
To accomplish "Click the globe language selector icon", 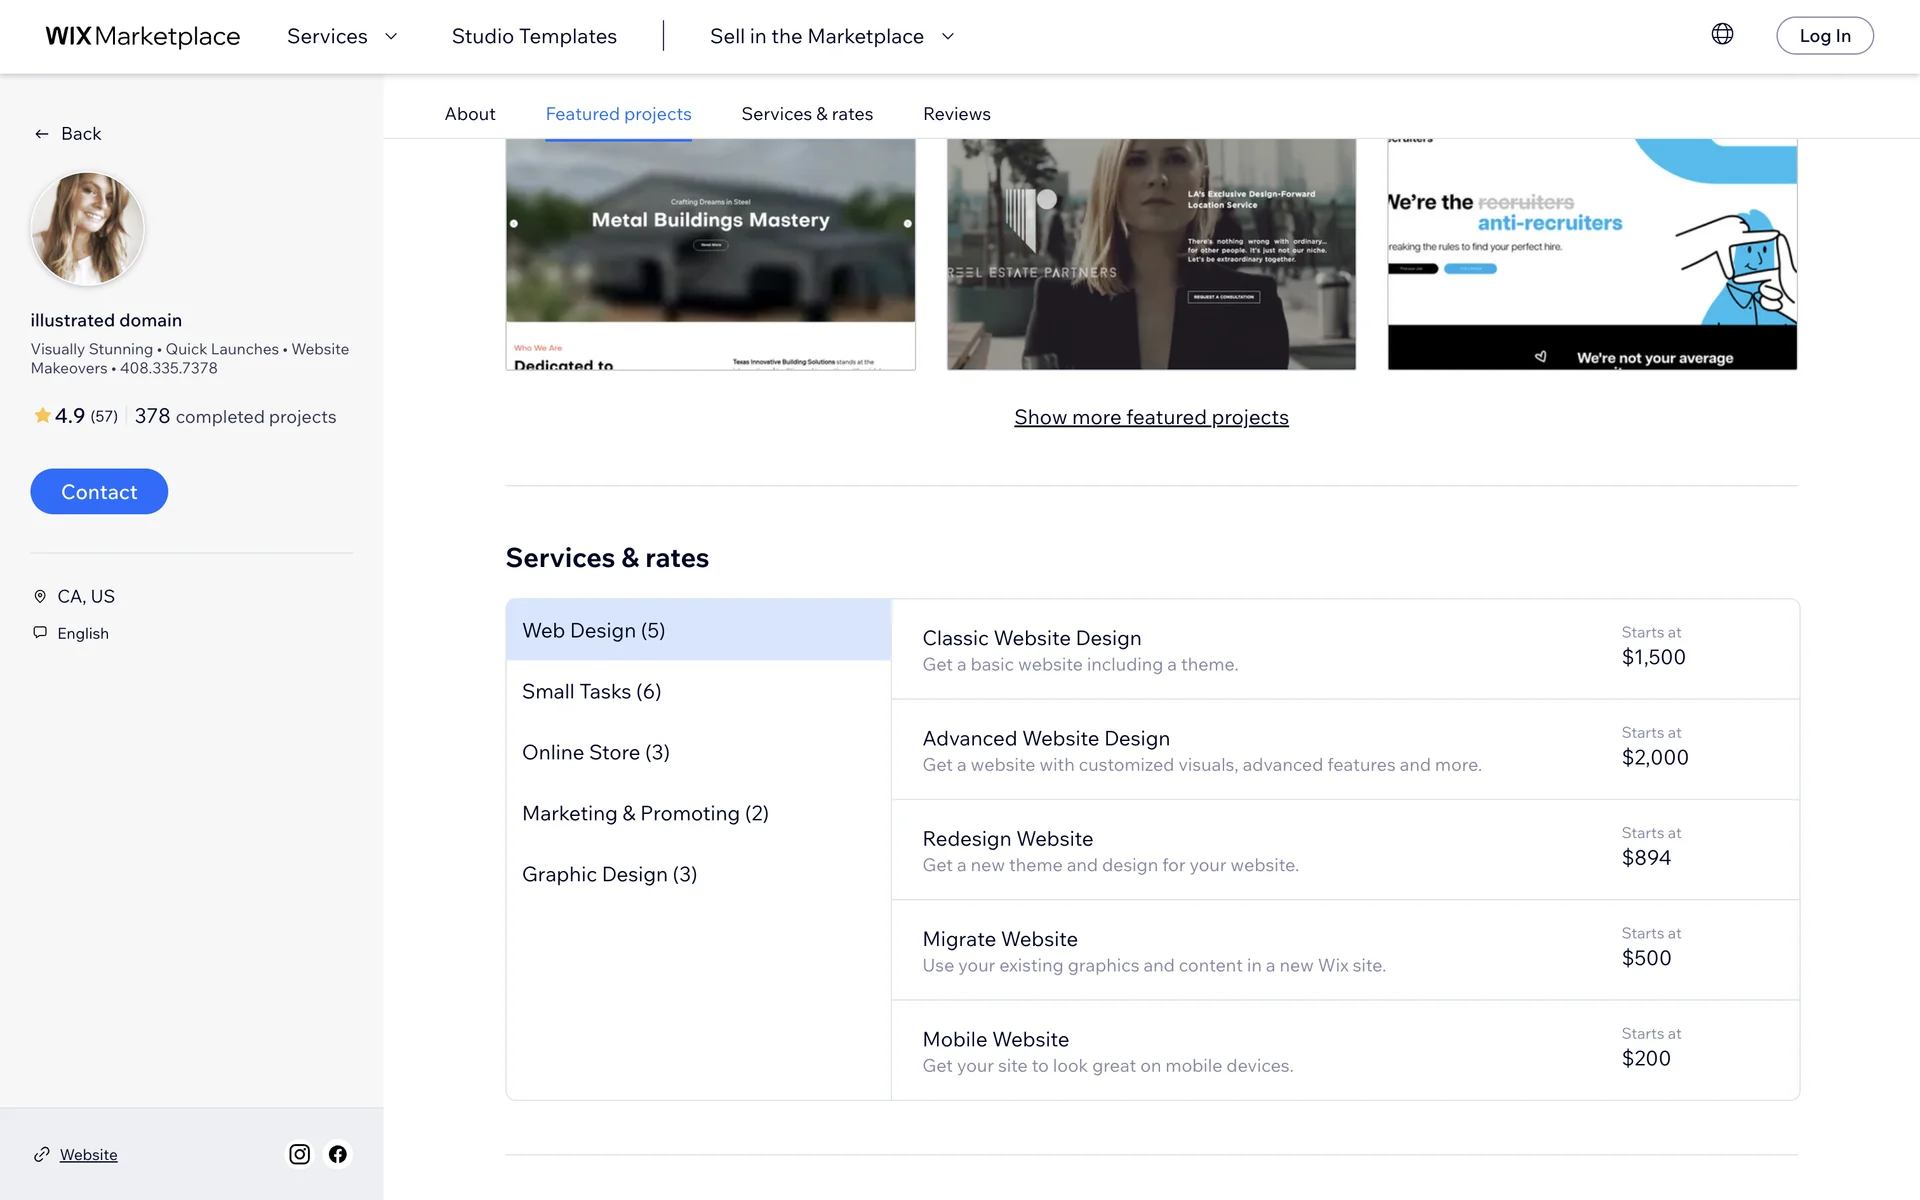I will [1721, 35].
